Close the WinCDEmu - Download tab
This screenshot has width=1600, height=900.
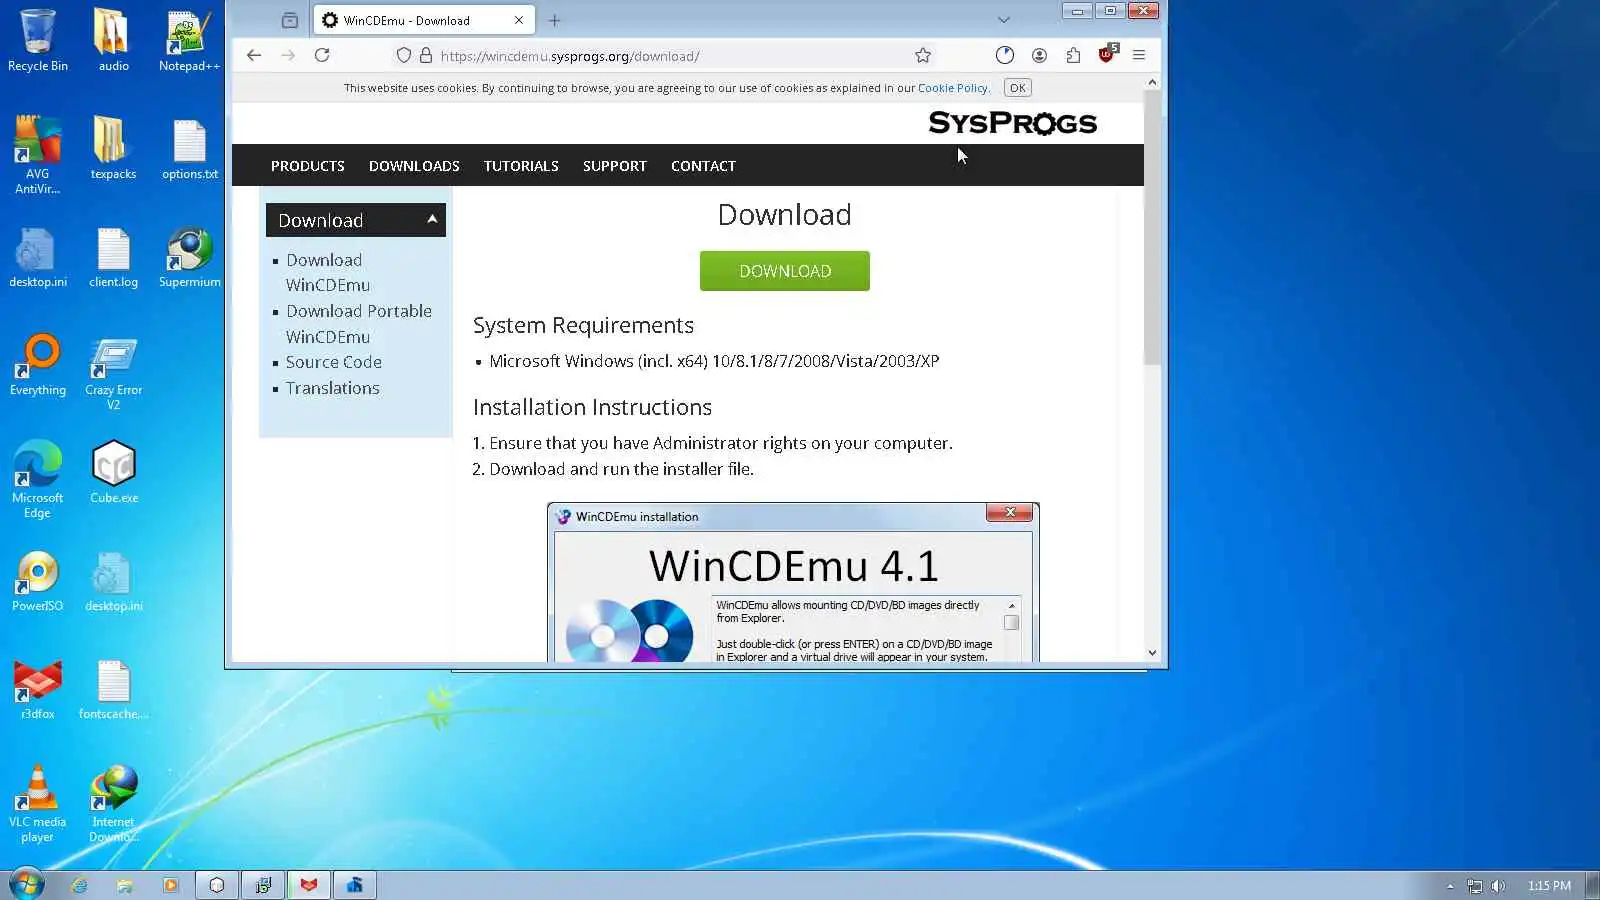pos(519,20)
